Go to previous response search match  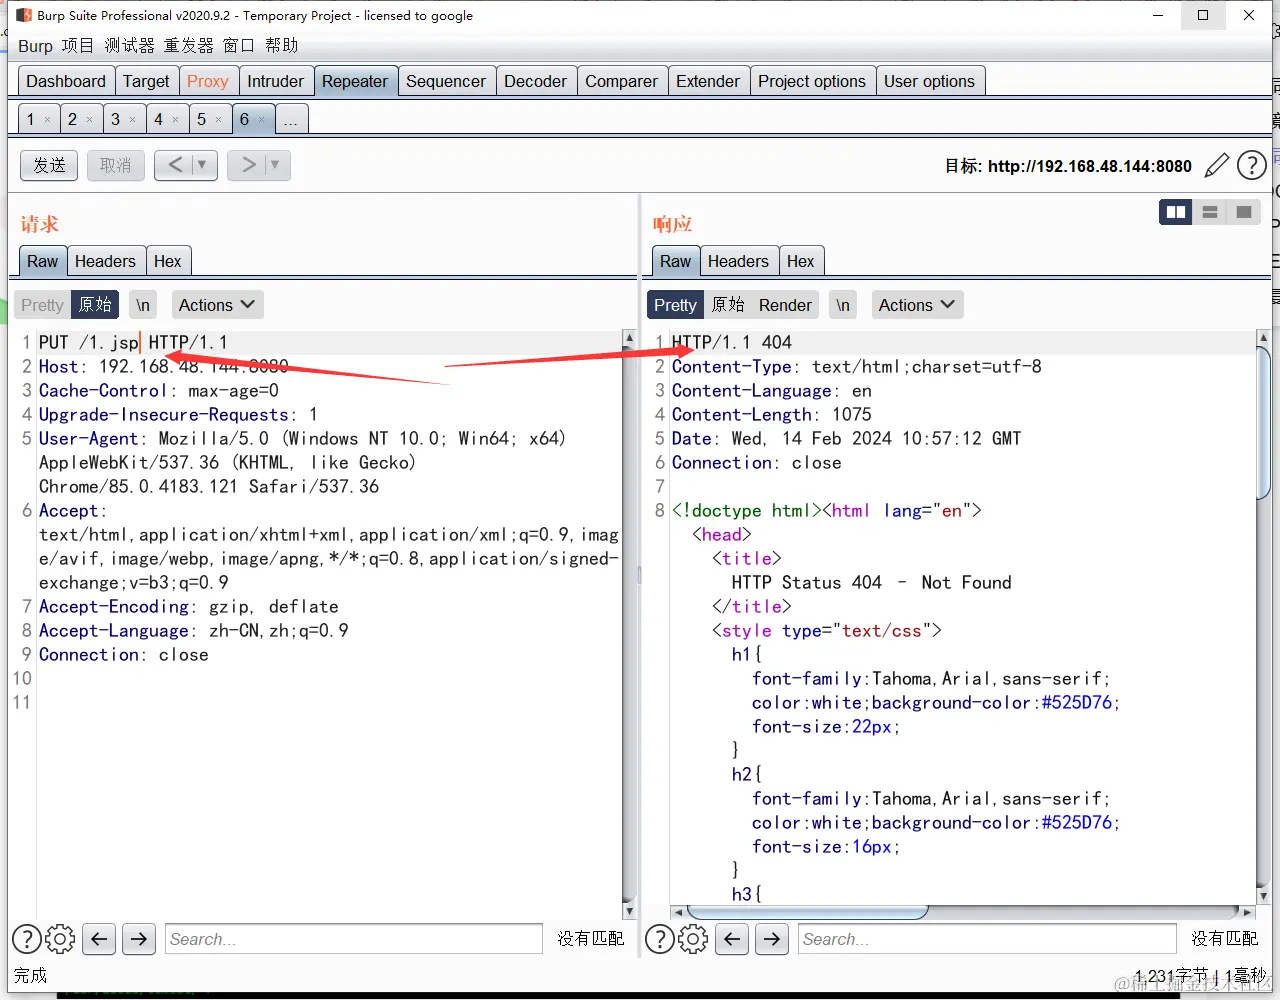point(732,939)
